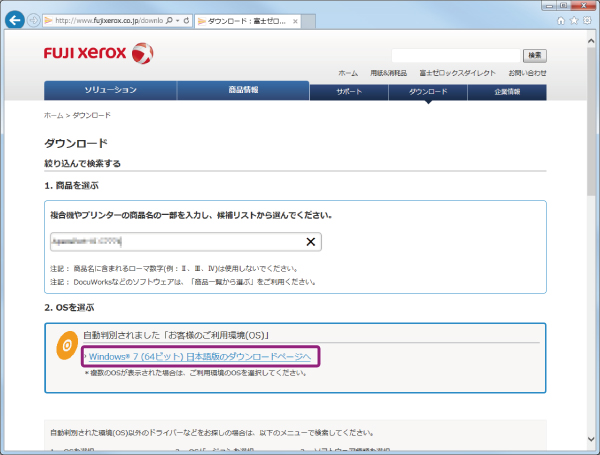The image size is (600, 455).
Task: Select the 企業情報 navigation tab
Action: tap(507, 92)
